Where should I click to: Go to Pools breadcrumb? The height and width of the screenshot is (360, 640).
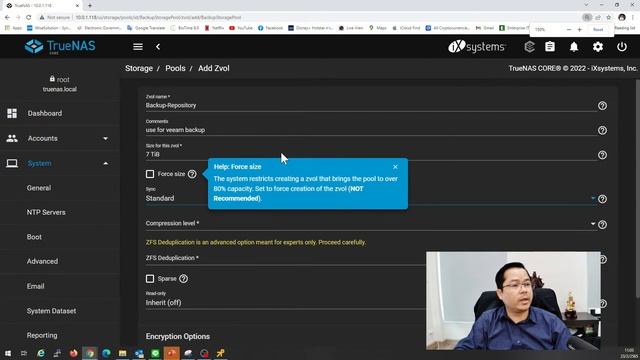click(x=175, y=69)
